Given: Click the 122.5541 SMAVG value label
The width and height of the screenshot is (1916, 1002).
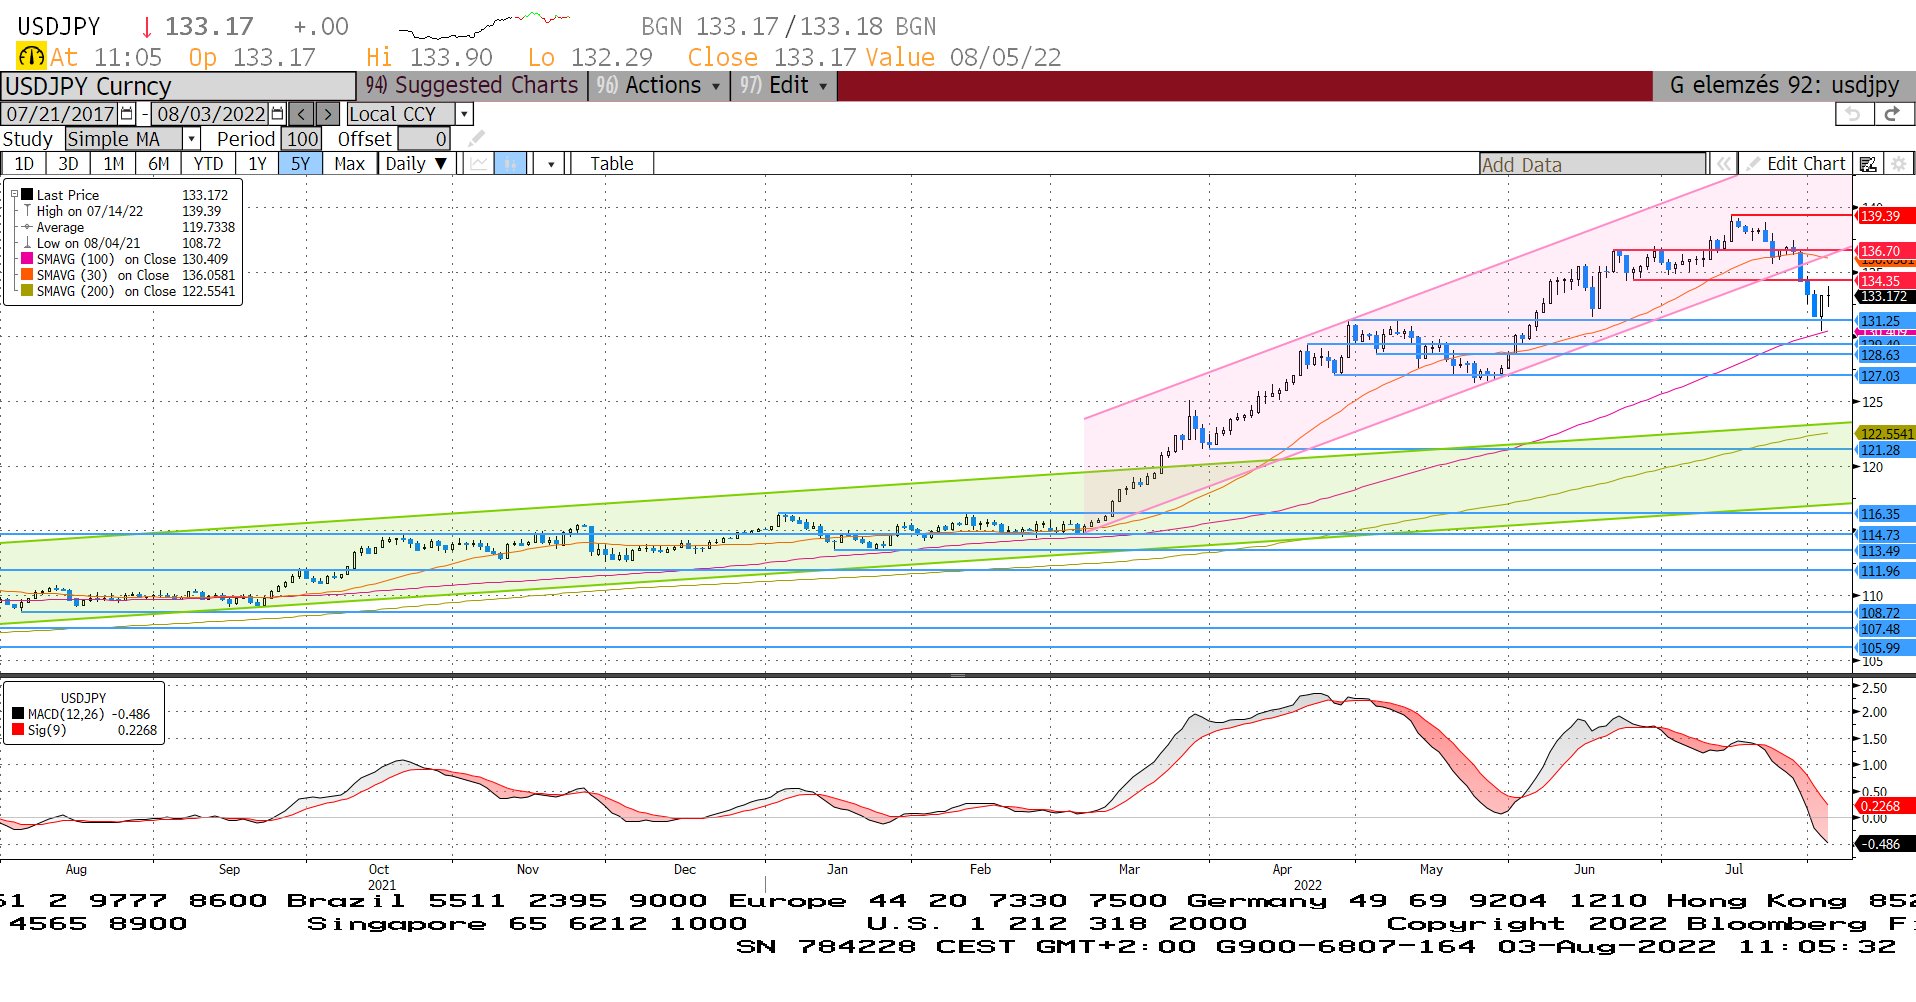Looking at the screenshot, I should (1886, 433).
